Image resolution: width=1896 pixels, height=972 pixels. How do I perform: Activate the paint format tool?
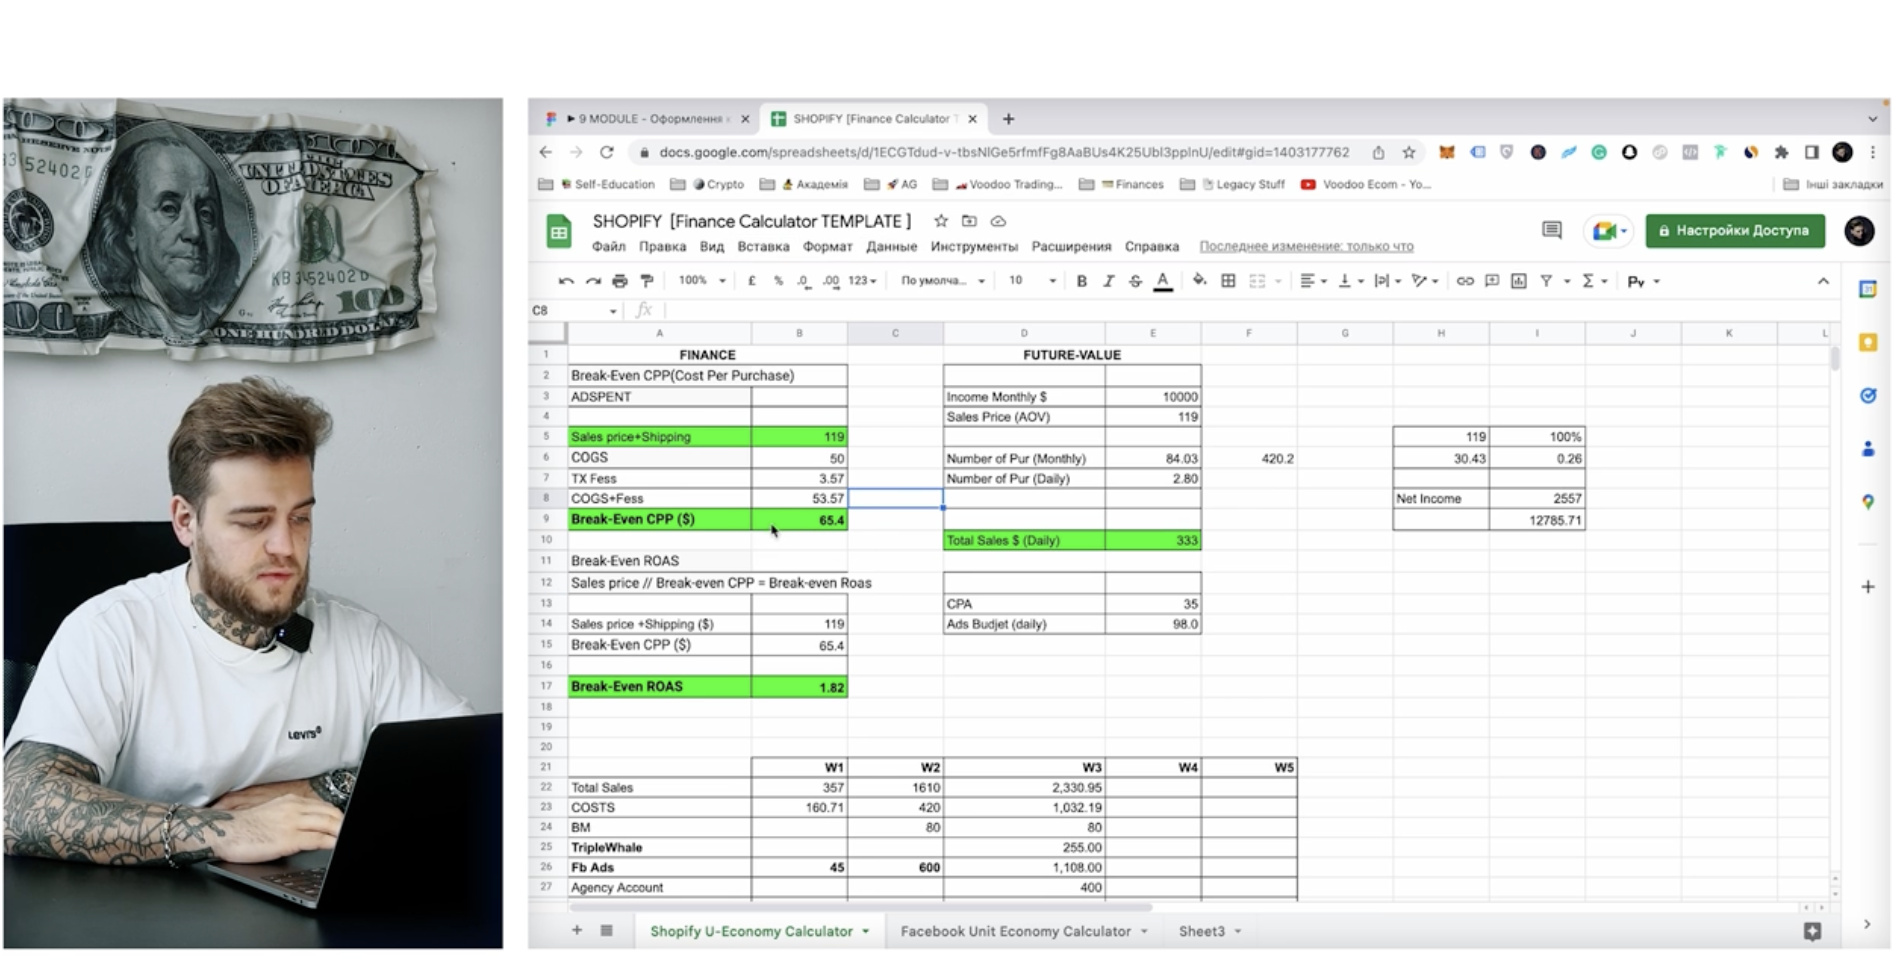(x=647, y=281)
